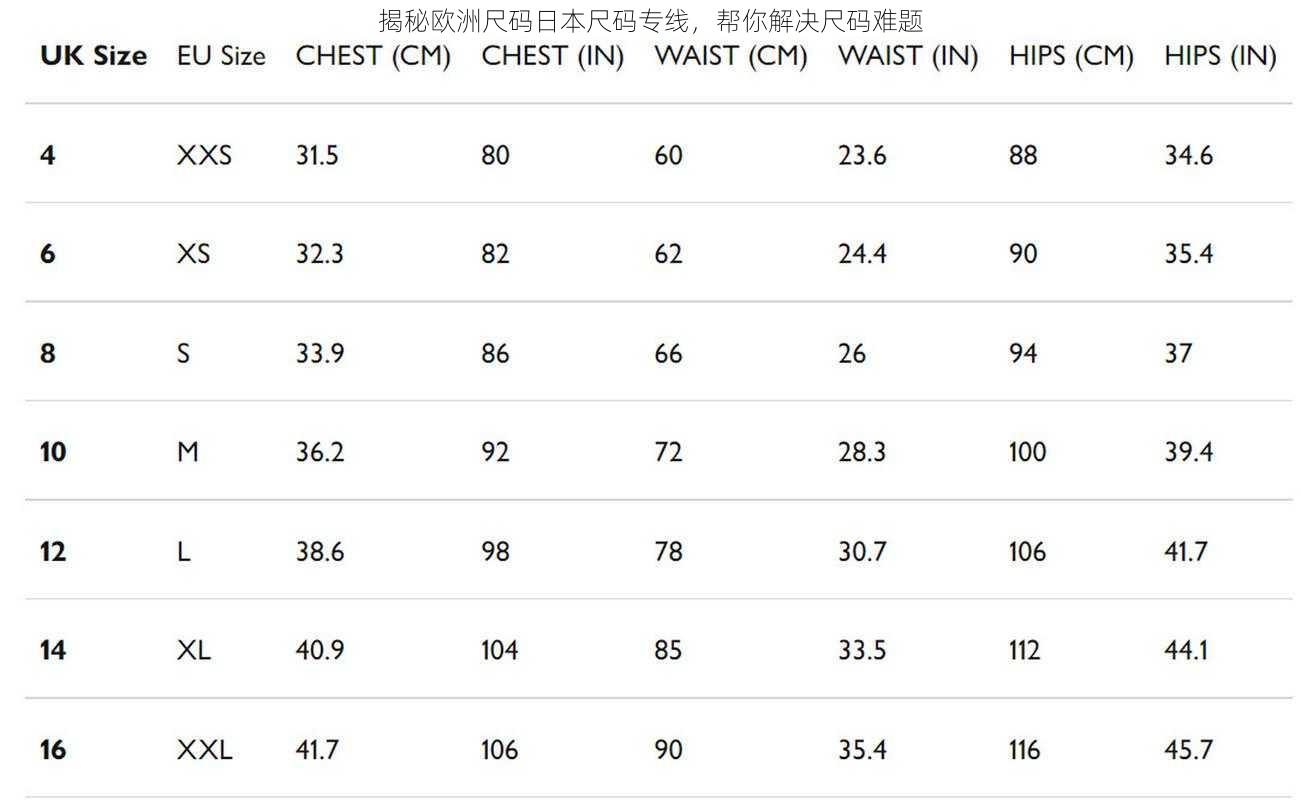Image resolution: width=1301 pixels, height=800 pixels.
Task: Select the XL EU size cell
Action: (194, 650)
